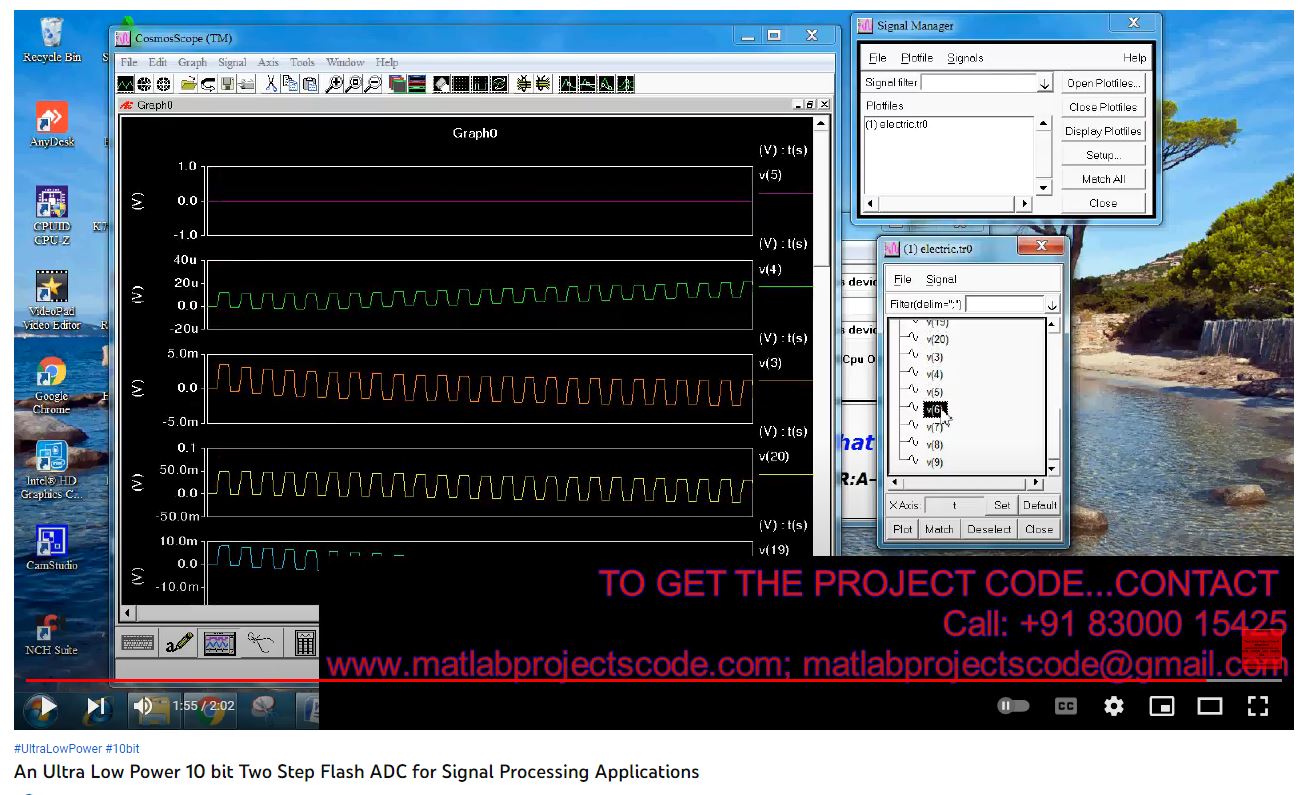The height and width of the screenshot is (795, 1300).
Task: Expand the Filter(delim) dropdown in electric.tr0
Action: (x=1052, y=304)
